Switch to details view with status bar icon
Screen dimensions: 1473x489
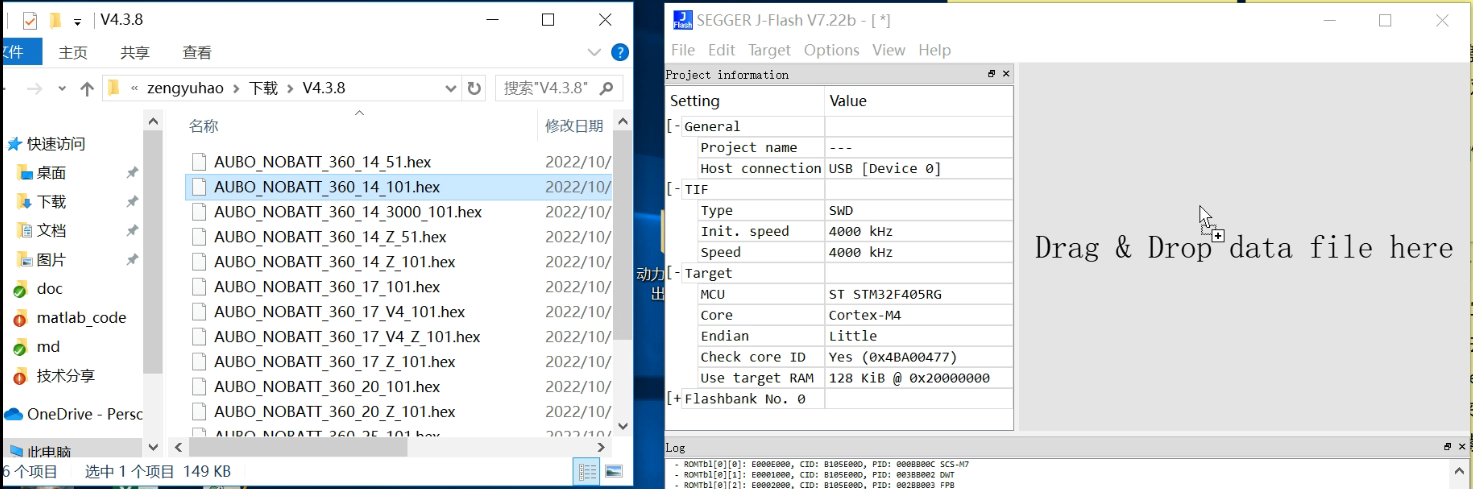pyautogui.click(x=588, y=471)
